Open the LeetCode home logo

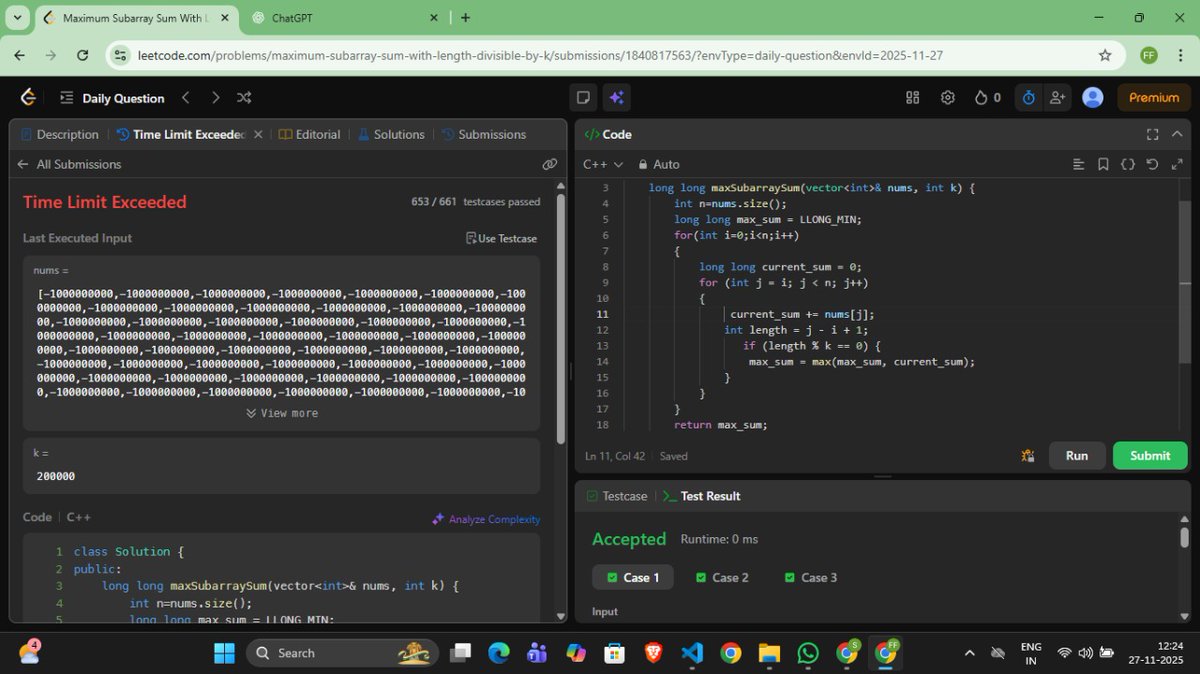28,97
